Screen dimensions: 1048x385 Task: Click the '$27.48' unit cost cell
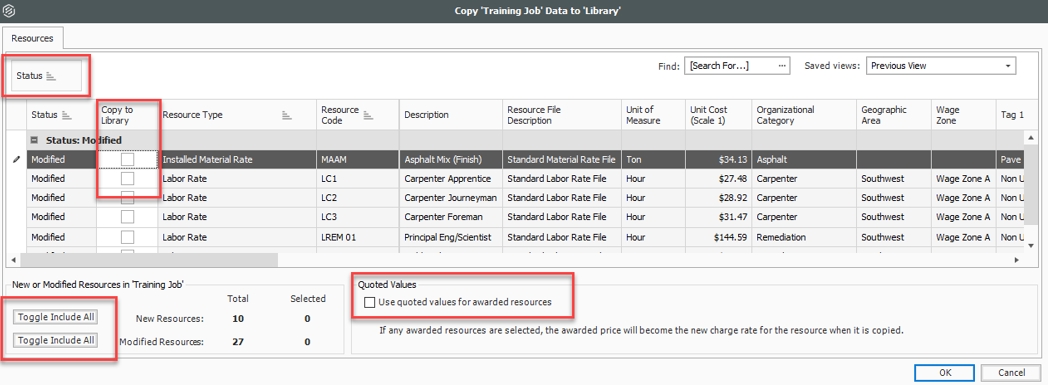tap(718, 179)
